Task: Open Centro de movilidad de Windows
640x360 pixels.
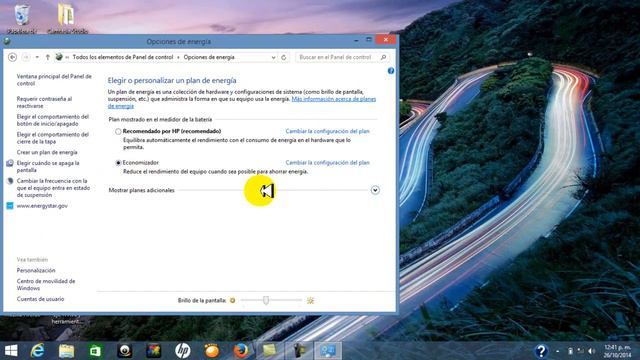Action: point(46,284)
